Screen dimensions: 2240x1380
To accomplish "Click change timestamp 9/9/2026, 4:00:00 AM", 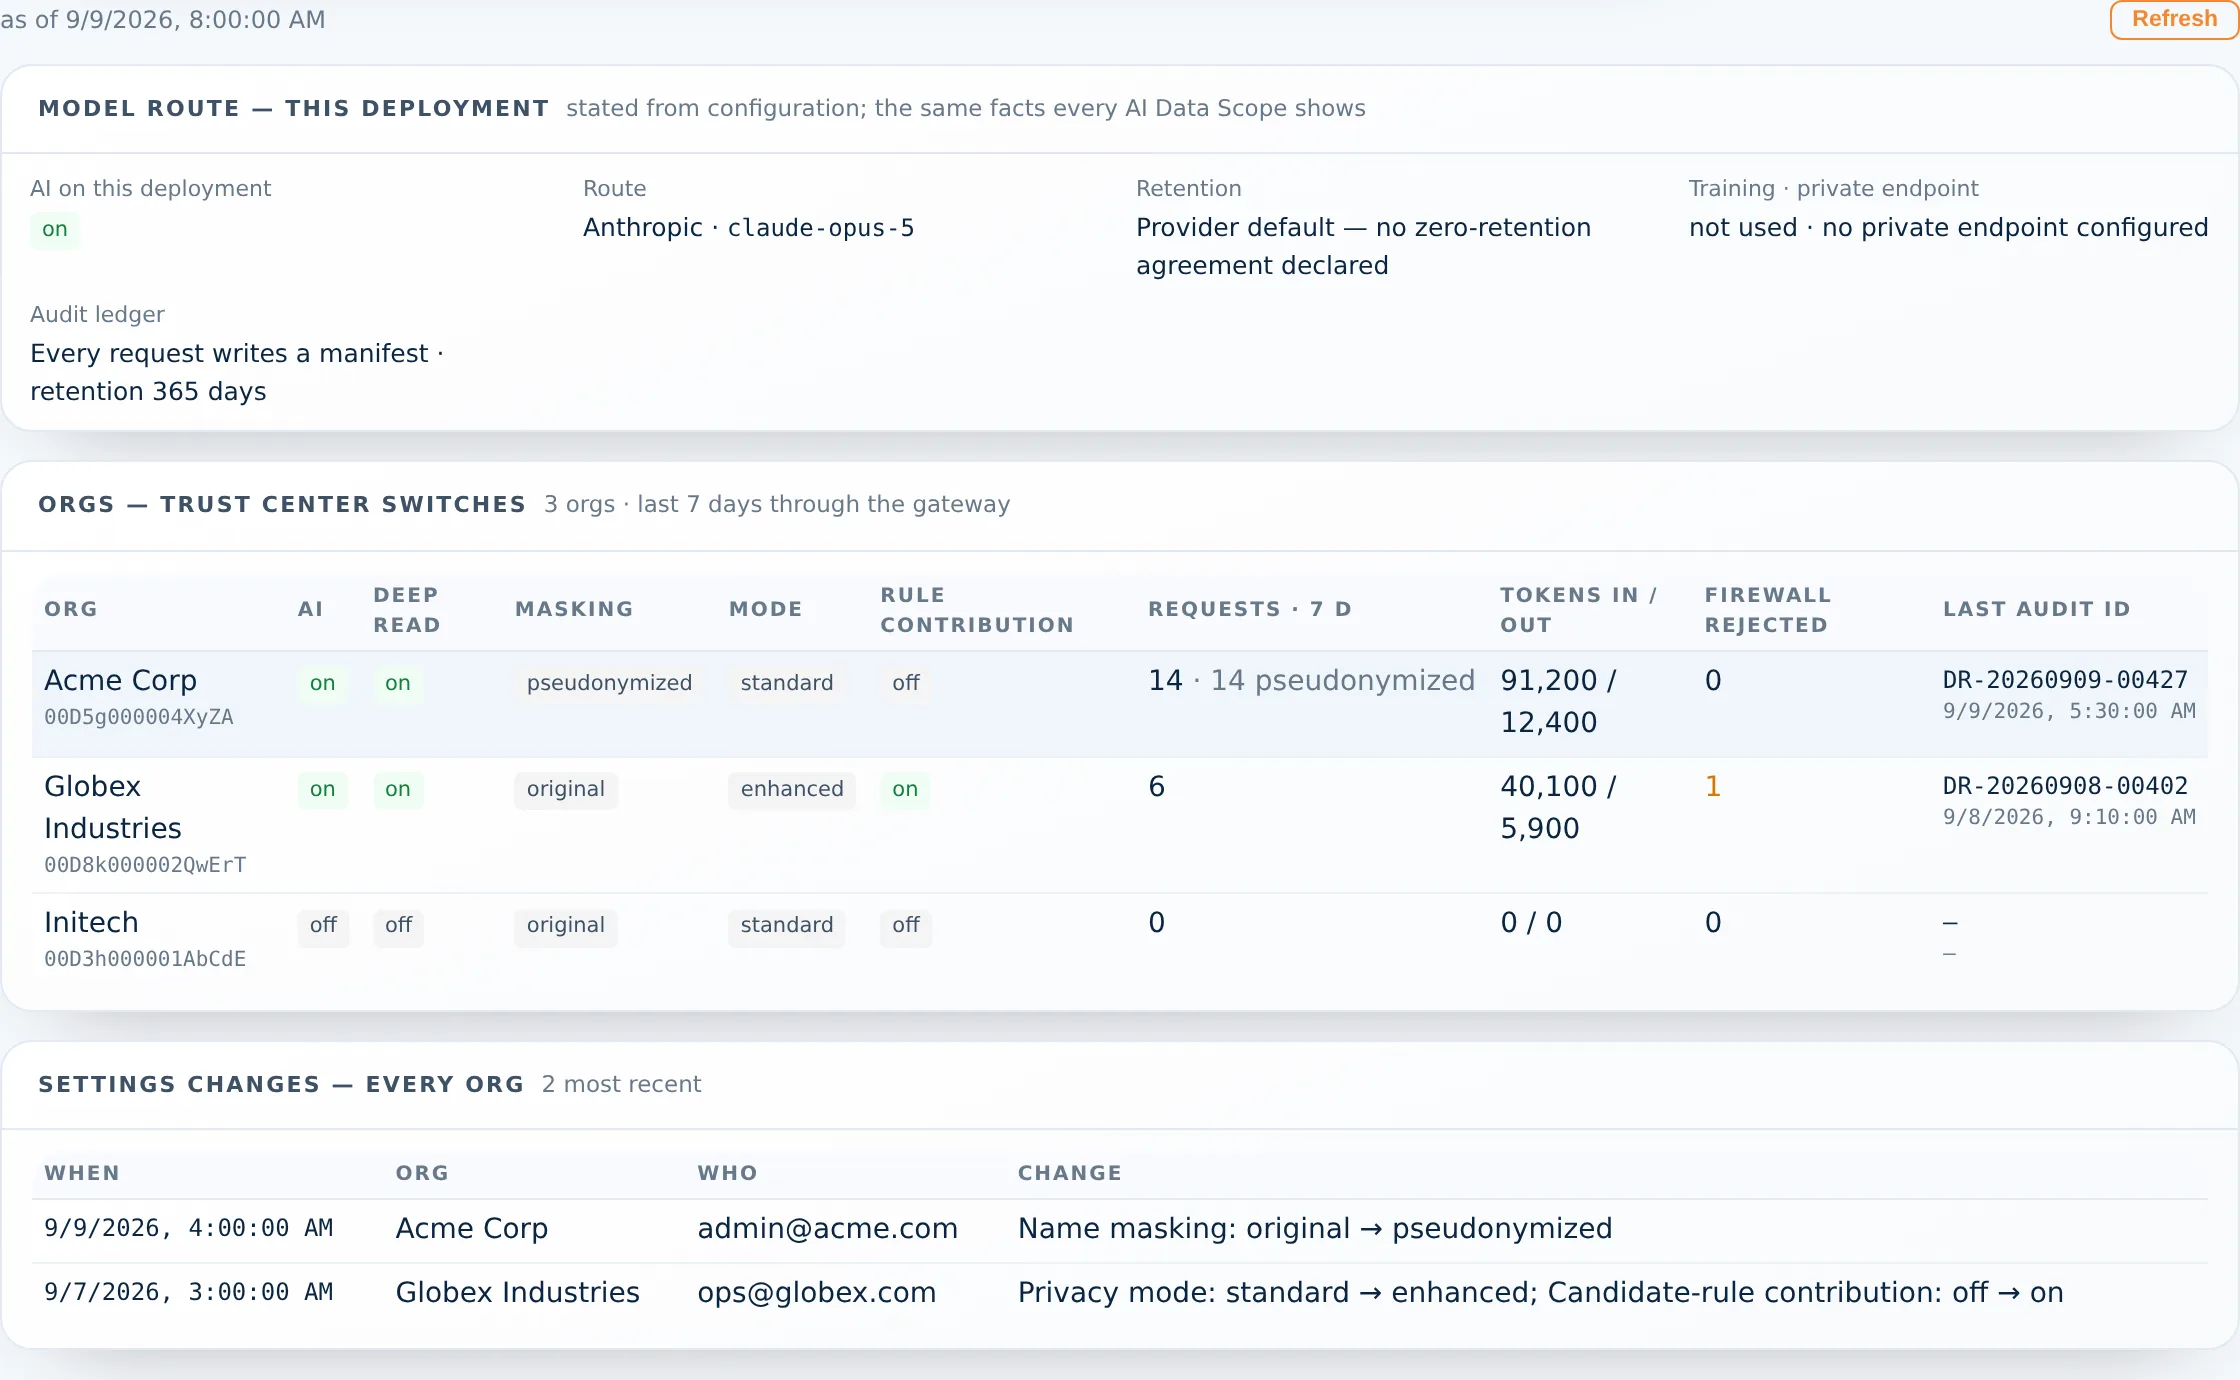I will pyautogui.click(x=188, y=1229).
